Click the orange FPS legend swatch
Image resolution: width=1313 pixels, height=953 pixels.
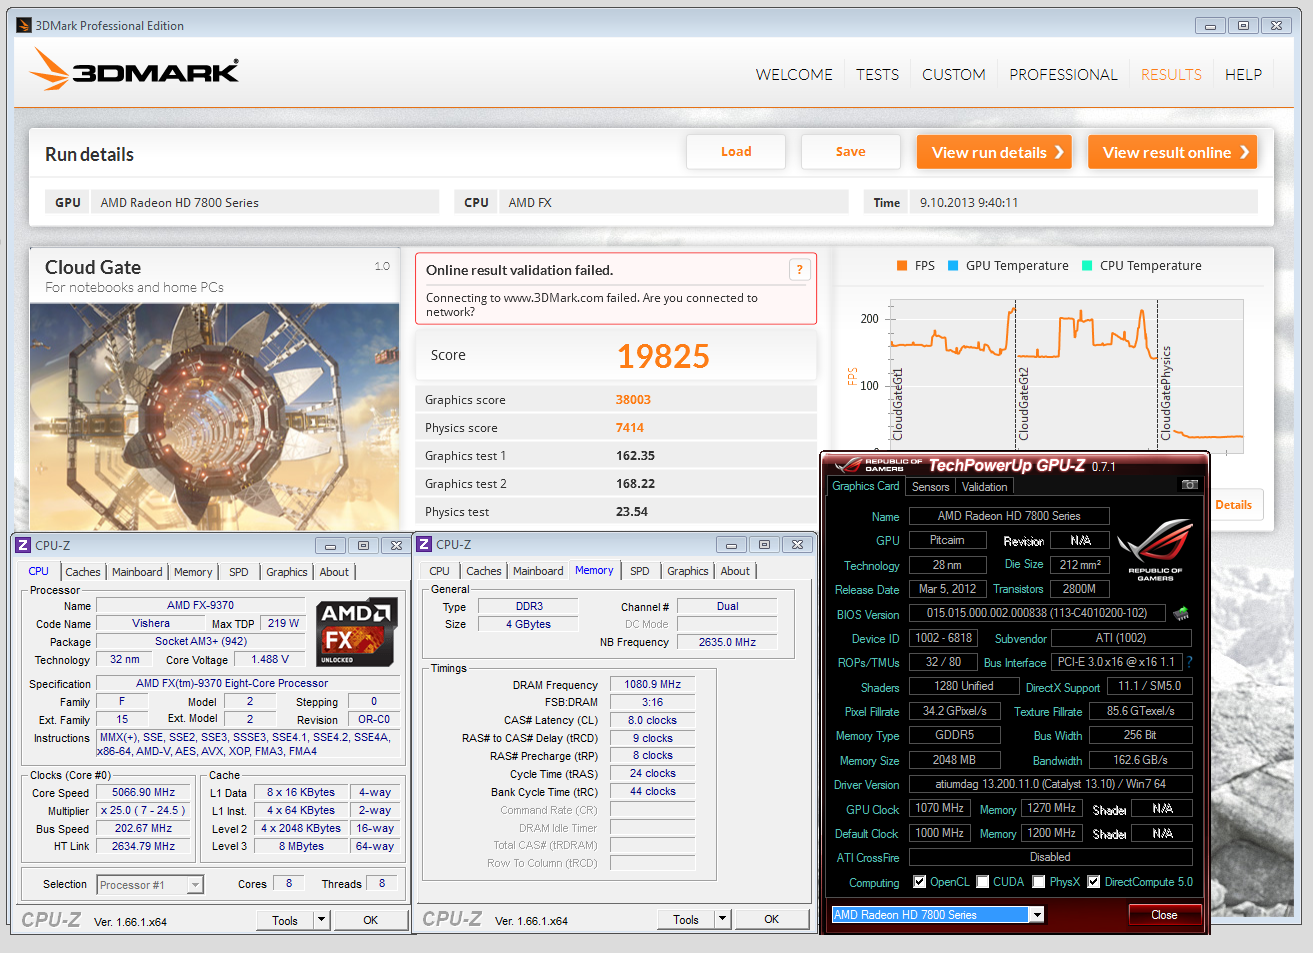click(902, 265)
